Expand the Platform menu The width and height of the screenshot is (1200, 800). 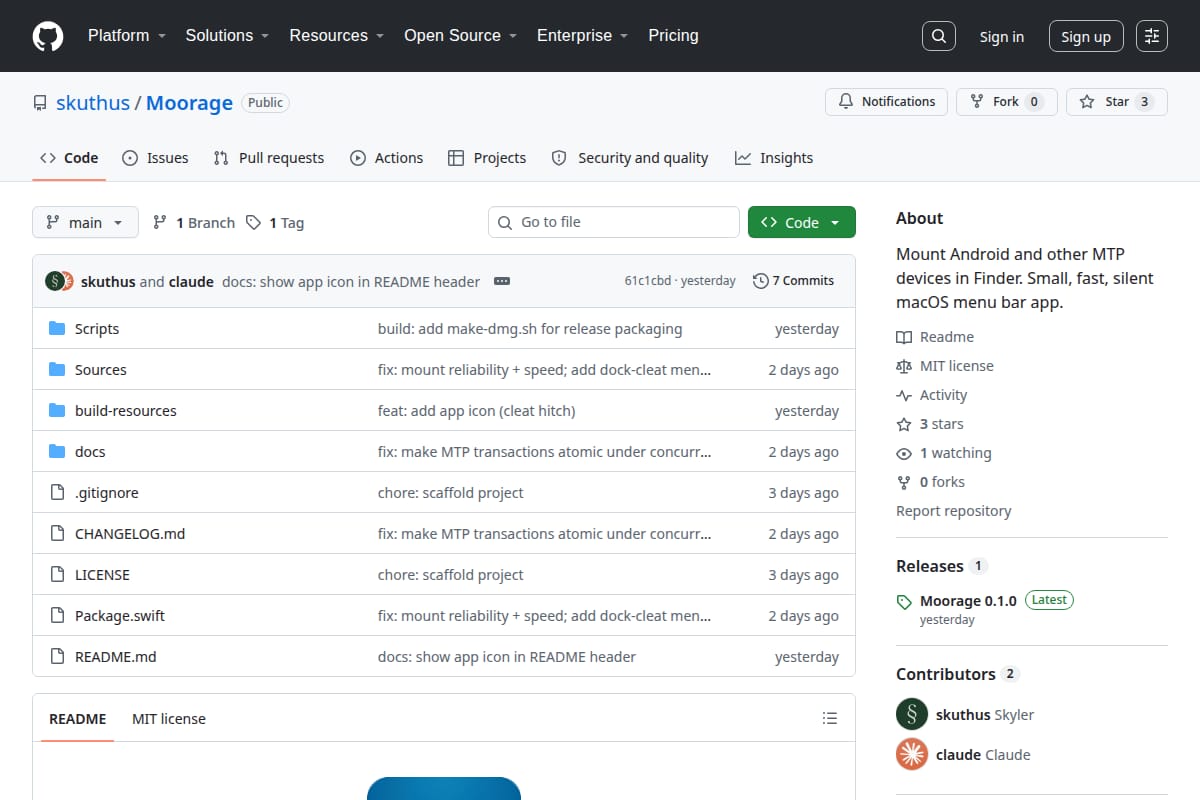click(x=126, y=35)
